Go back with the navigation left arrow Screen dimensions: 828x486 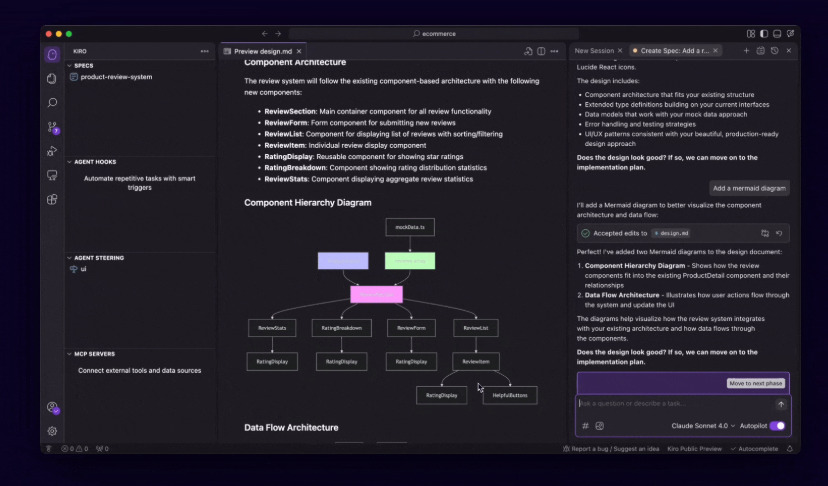(x=265, y=33)
